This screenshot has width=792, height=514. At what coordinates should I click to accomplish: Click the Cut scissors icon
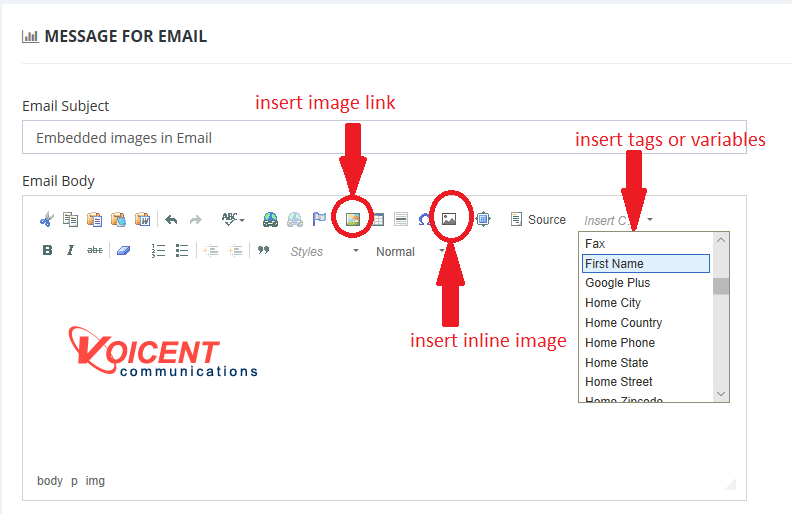coord(46,220)
